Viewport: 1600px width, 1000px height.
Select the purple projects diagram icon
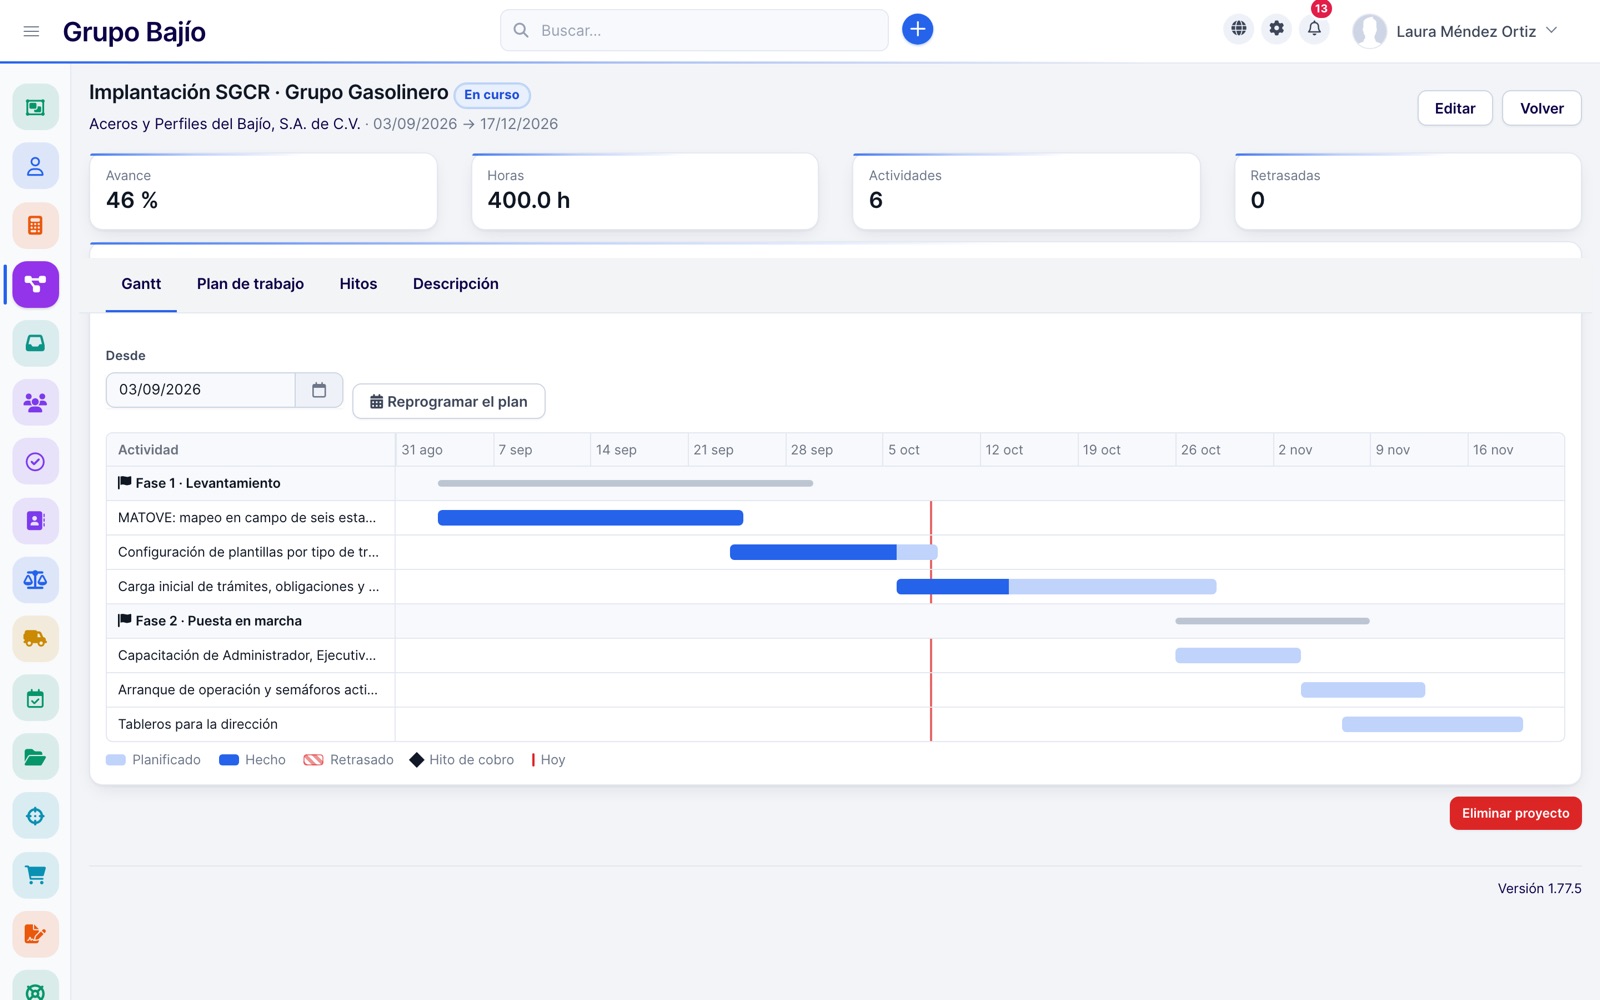[x=35, y=284]
